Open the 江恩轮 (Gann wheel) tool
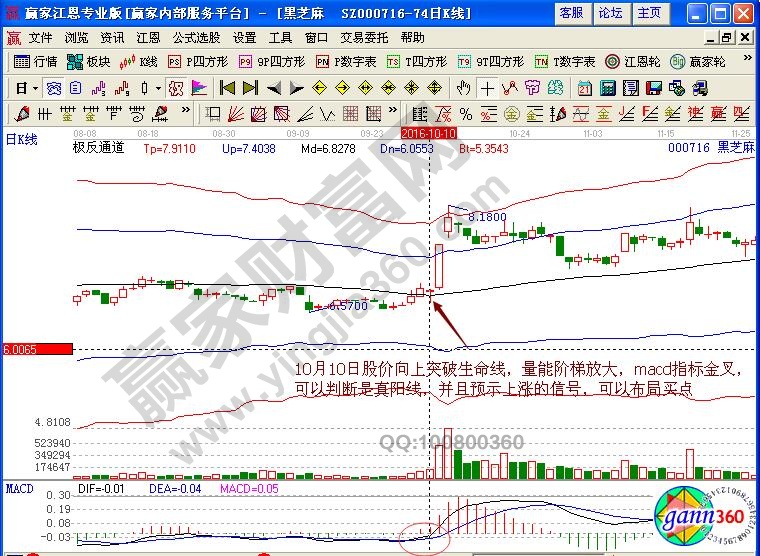Viewport: 760px width, 556px height. point(633,62)
